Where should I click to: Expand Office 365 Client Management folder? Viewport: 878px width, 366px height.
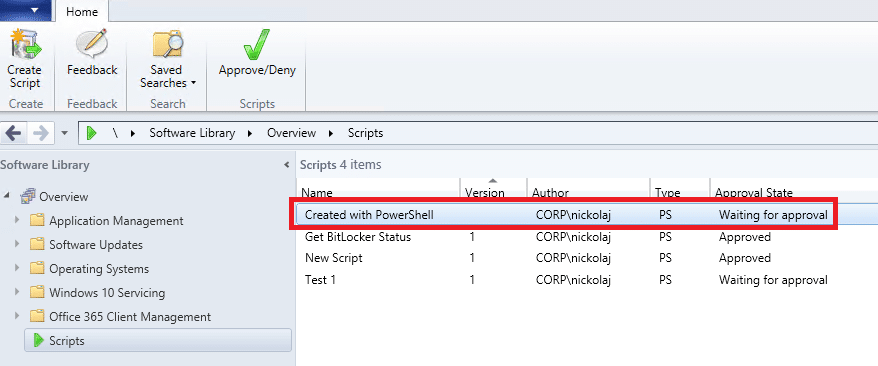(17, 316)
